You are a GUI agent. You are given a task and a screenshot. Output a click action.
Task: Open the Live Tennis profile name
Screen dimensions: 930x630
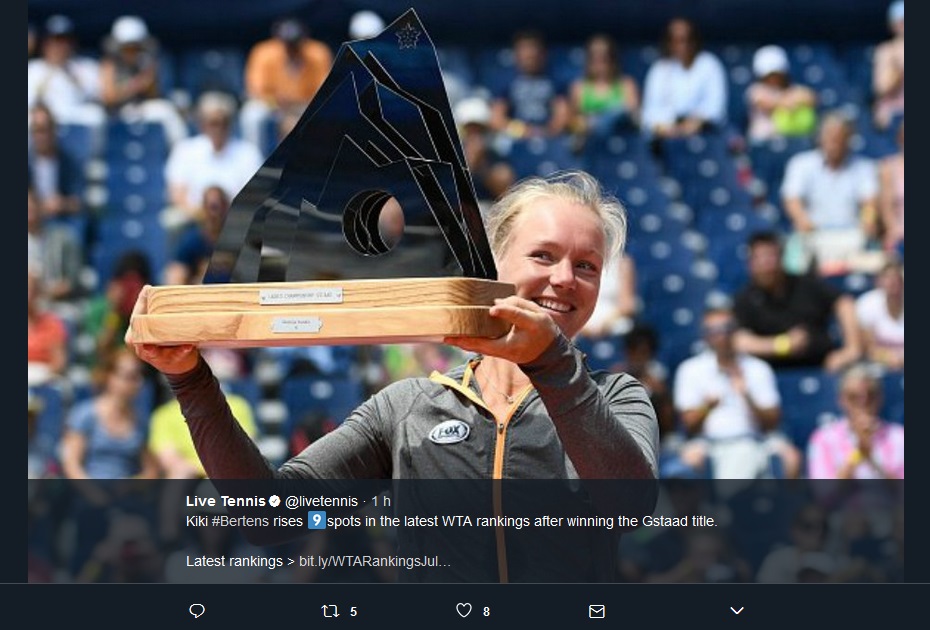point(225,501)
